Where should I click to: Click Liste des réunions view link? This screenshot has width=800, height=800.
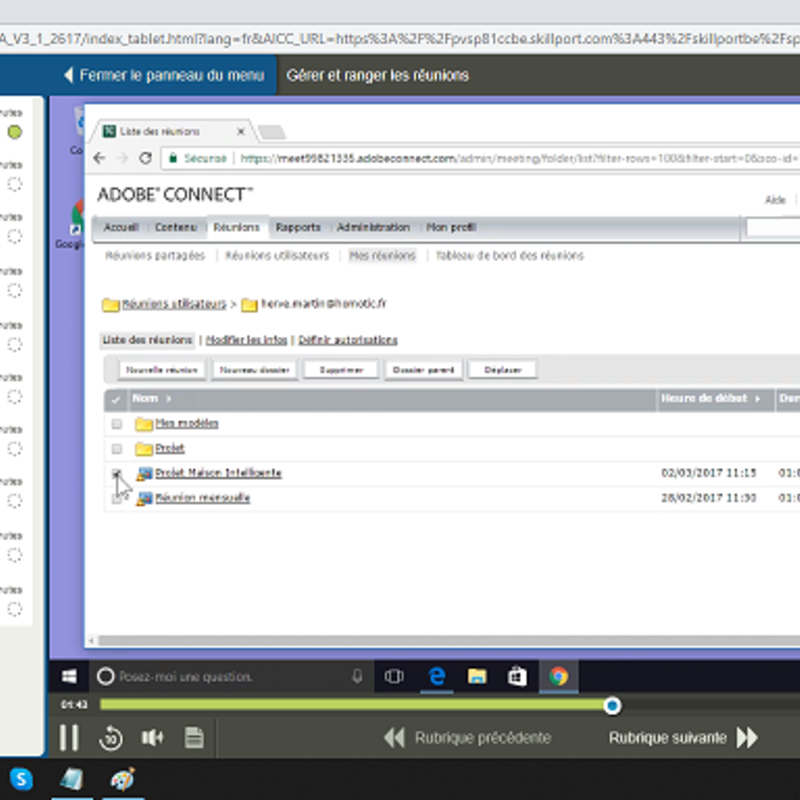coord(147,340)
